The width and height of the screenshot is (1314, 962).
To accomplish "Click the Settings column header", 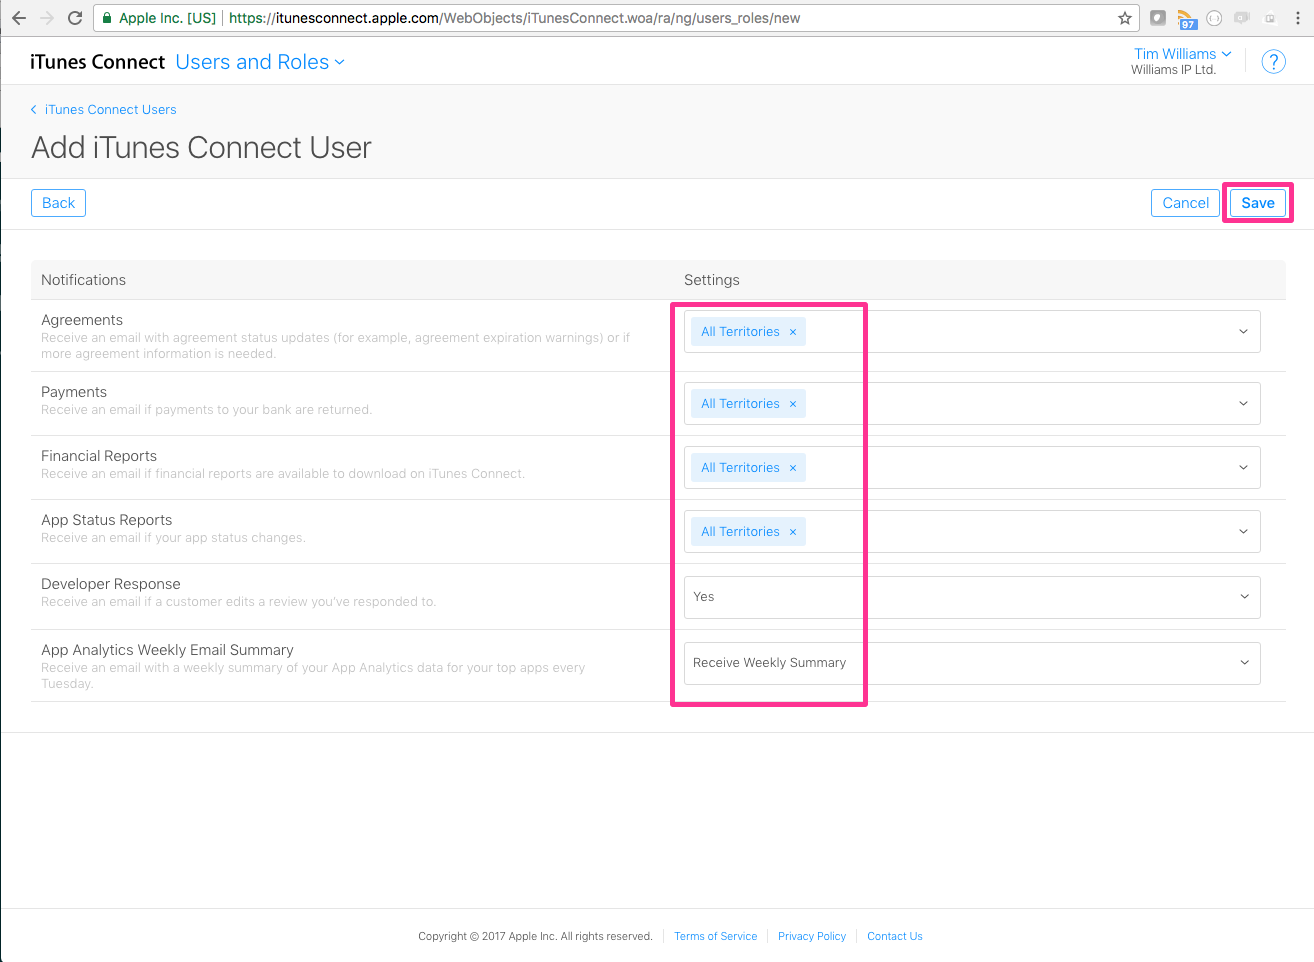I will (712, 280).
